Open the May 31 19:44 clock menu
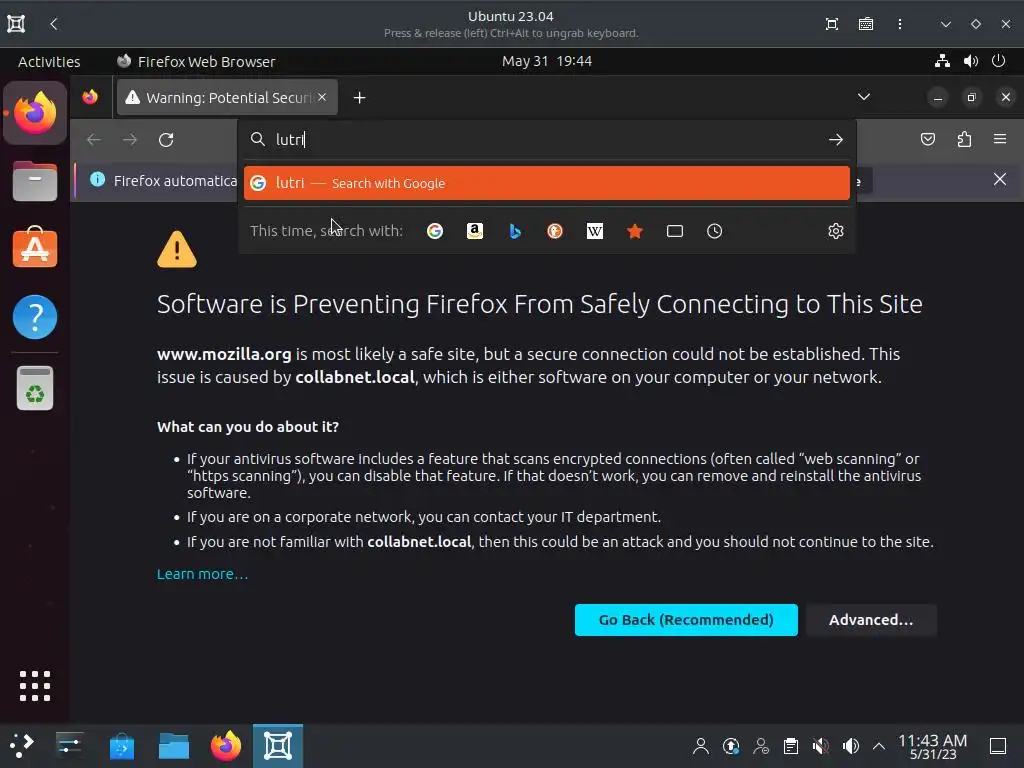The image size is (1024, 768). (547, 61)
